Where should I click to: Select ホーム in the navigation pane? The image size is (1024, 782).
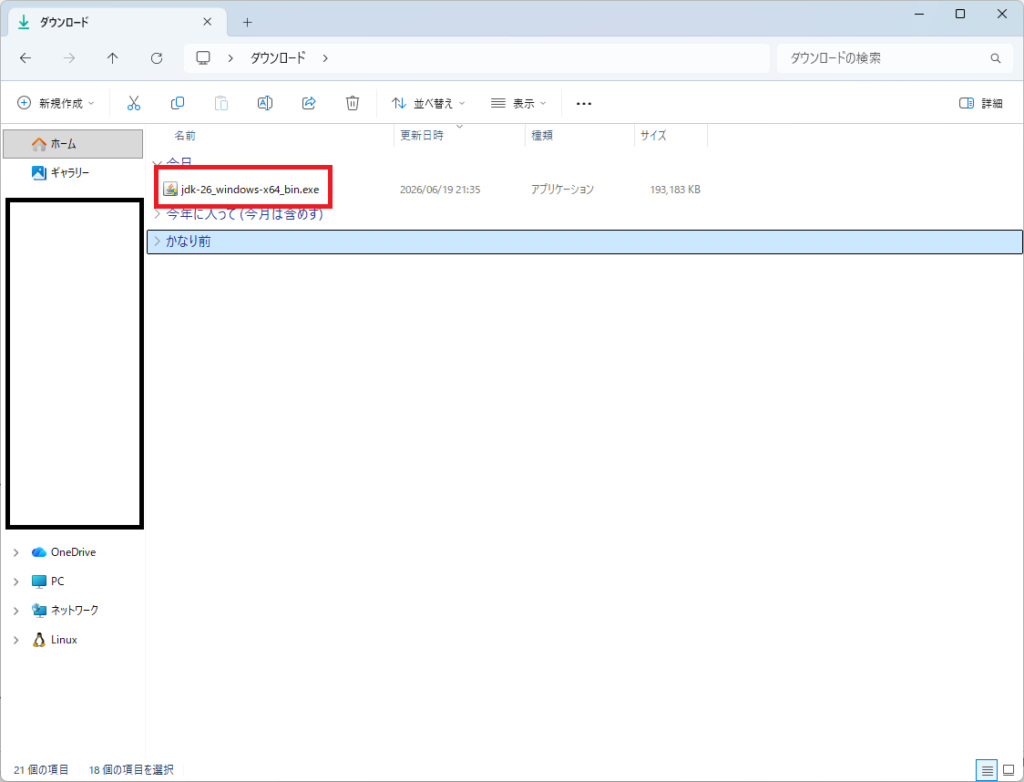[73, 144]
